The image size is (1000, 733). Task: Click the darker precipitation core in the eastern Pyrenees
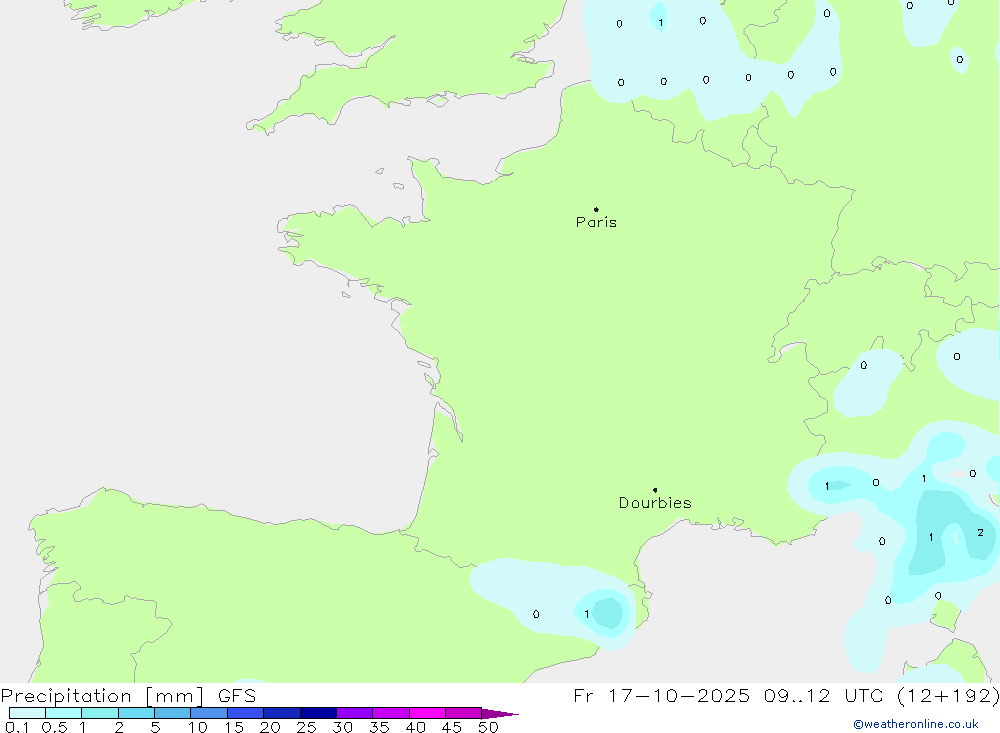[607, 612]
